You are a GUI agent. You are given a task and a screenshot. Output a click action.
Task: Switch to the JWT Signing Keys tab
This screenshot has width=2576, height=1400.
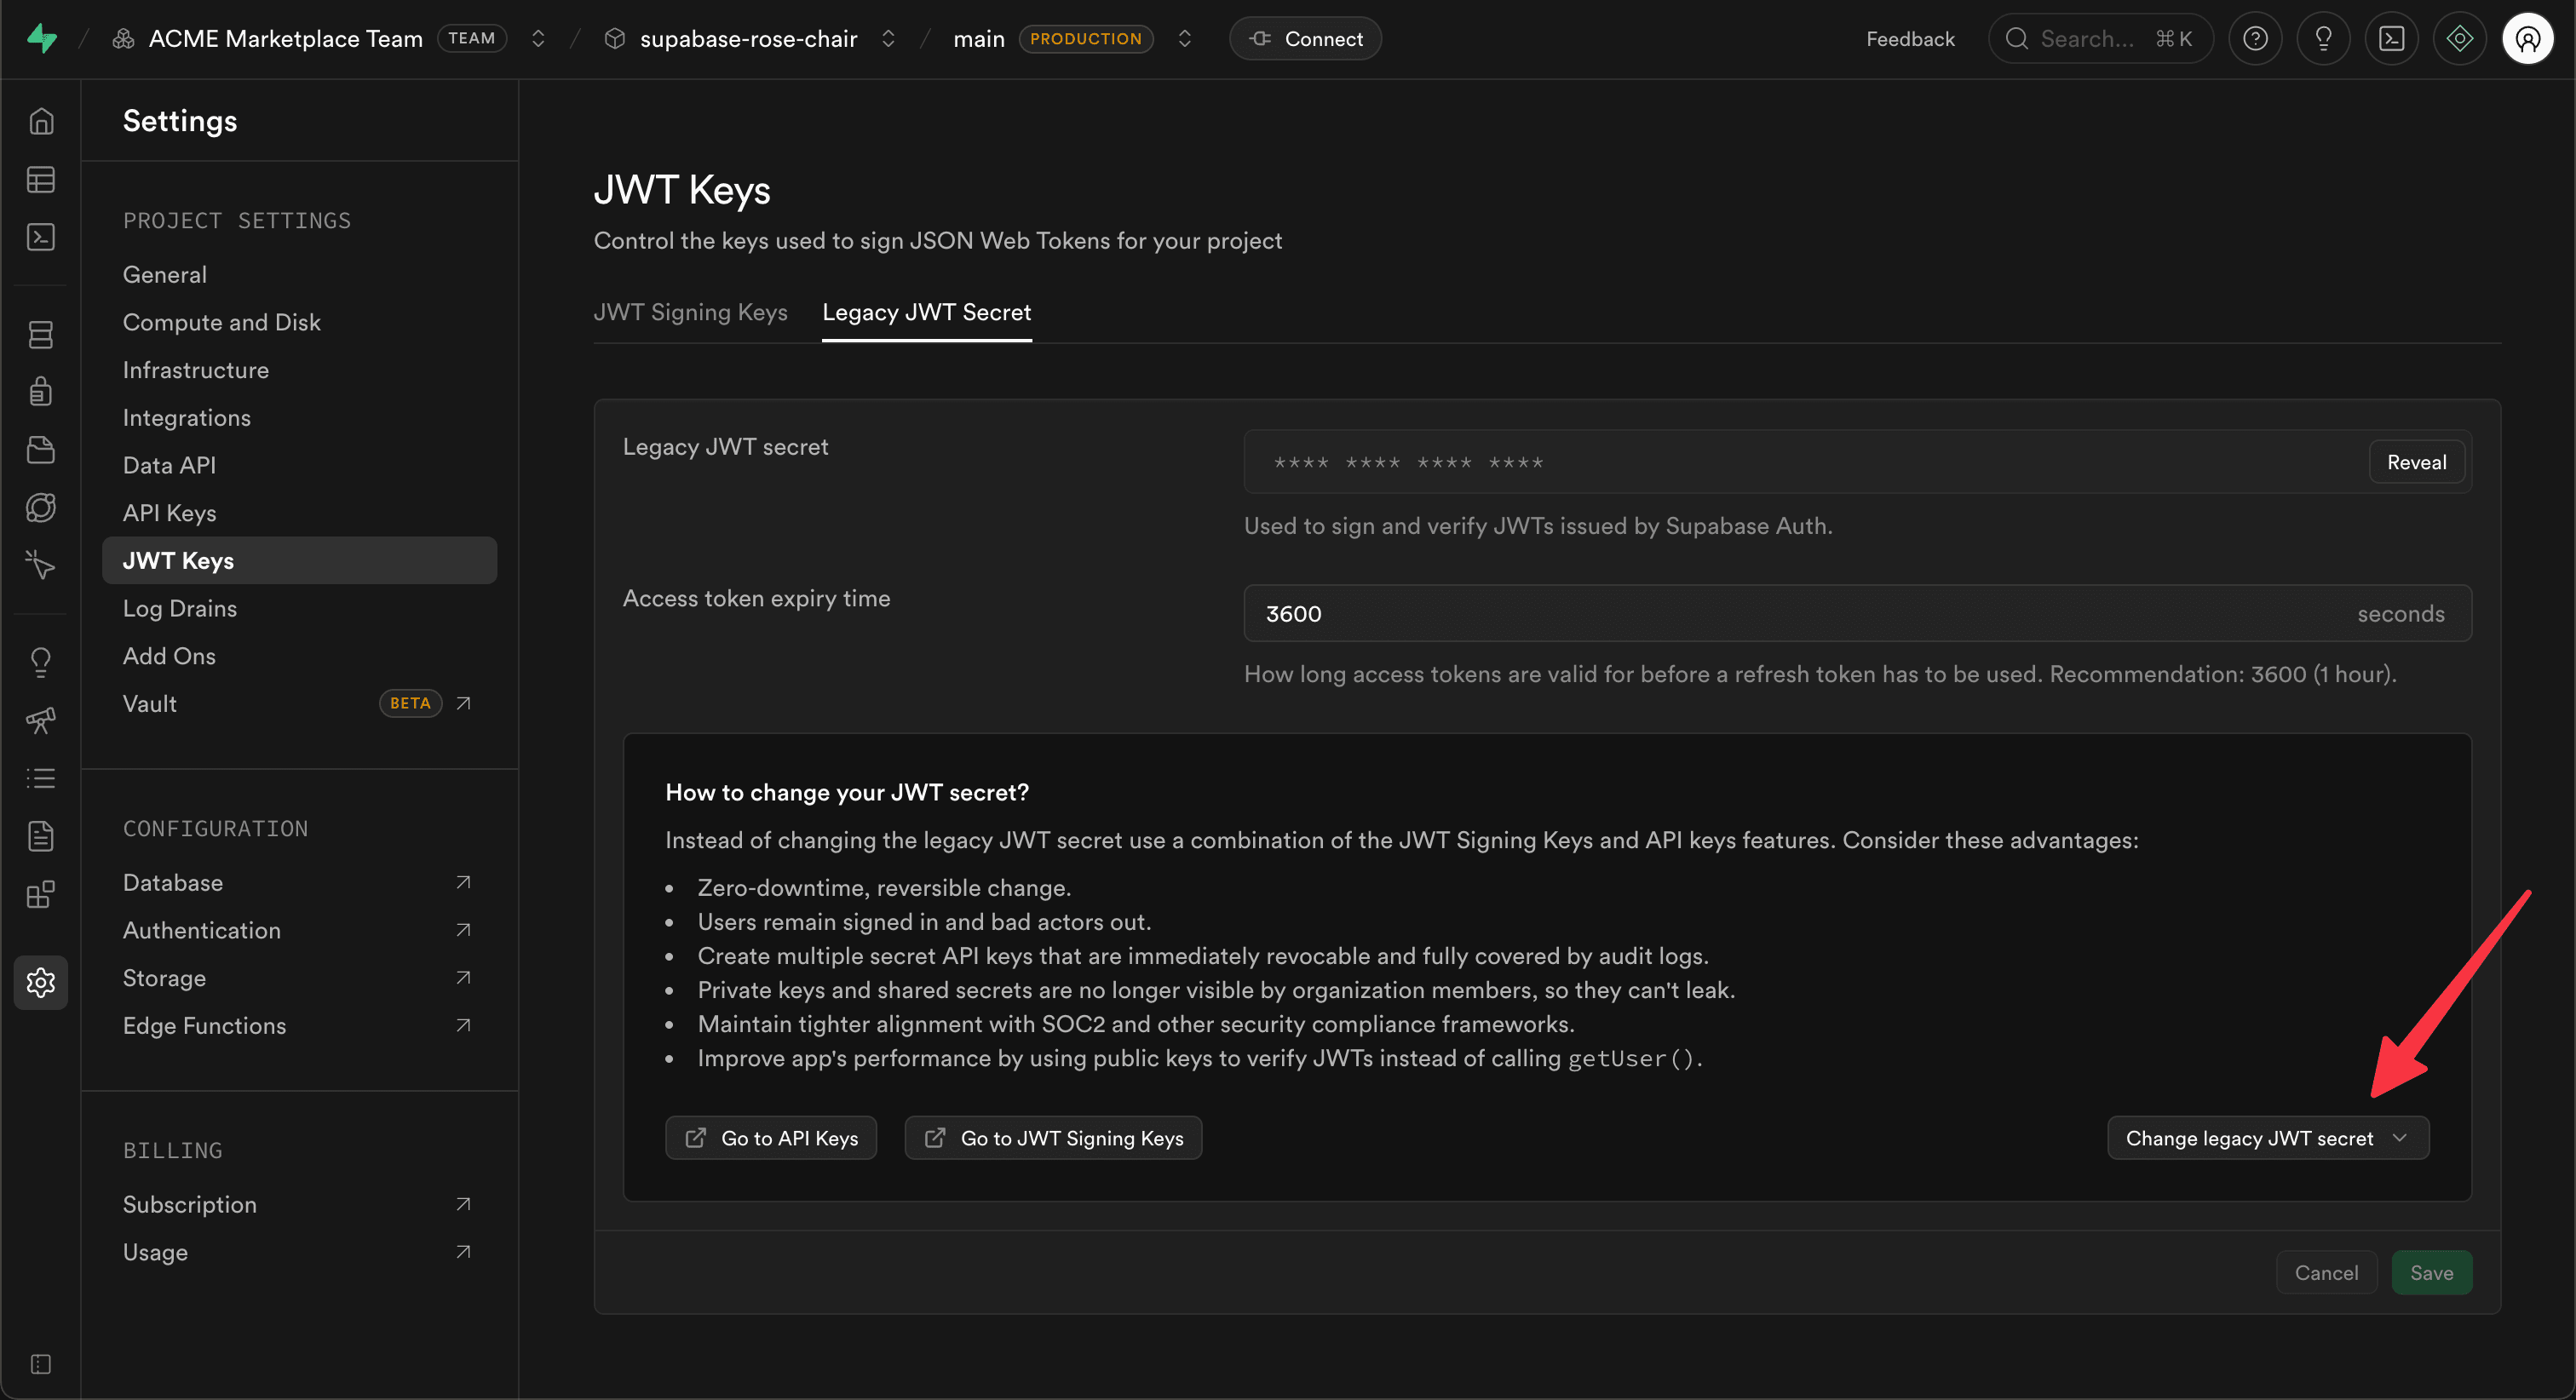(x=690, y=312)
